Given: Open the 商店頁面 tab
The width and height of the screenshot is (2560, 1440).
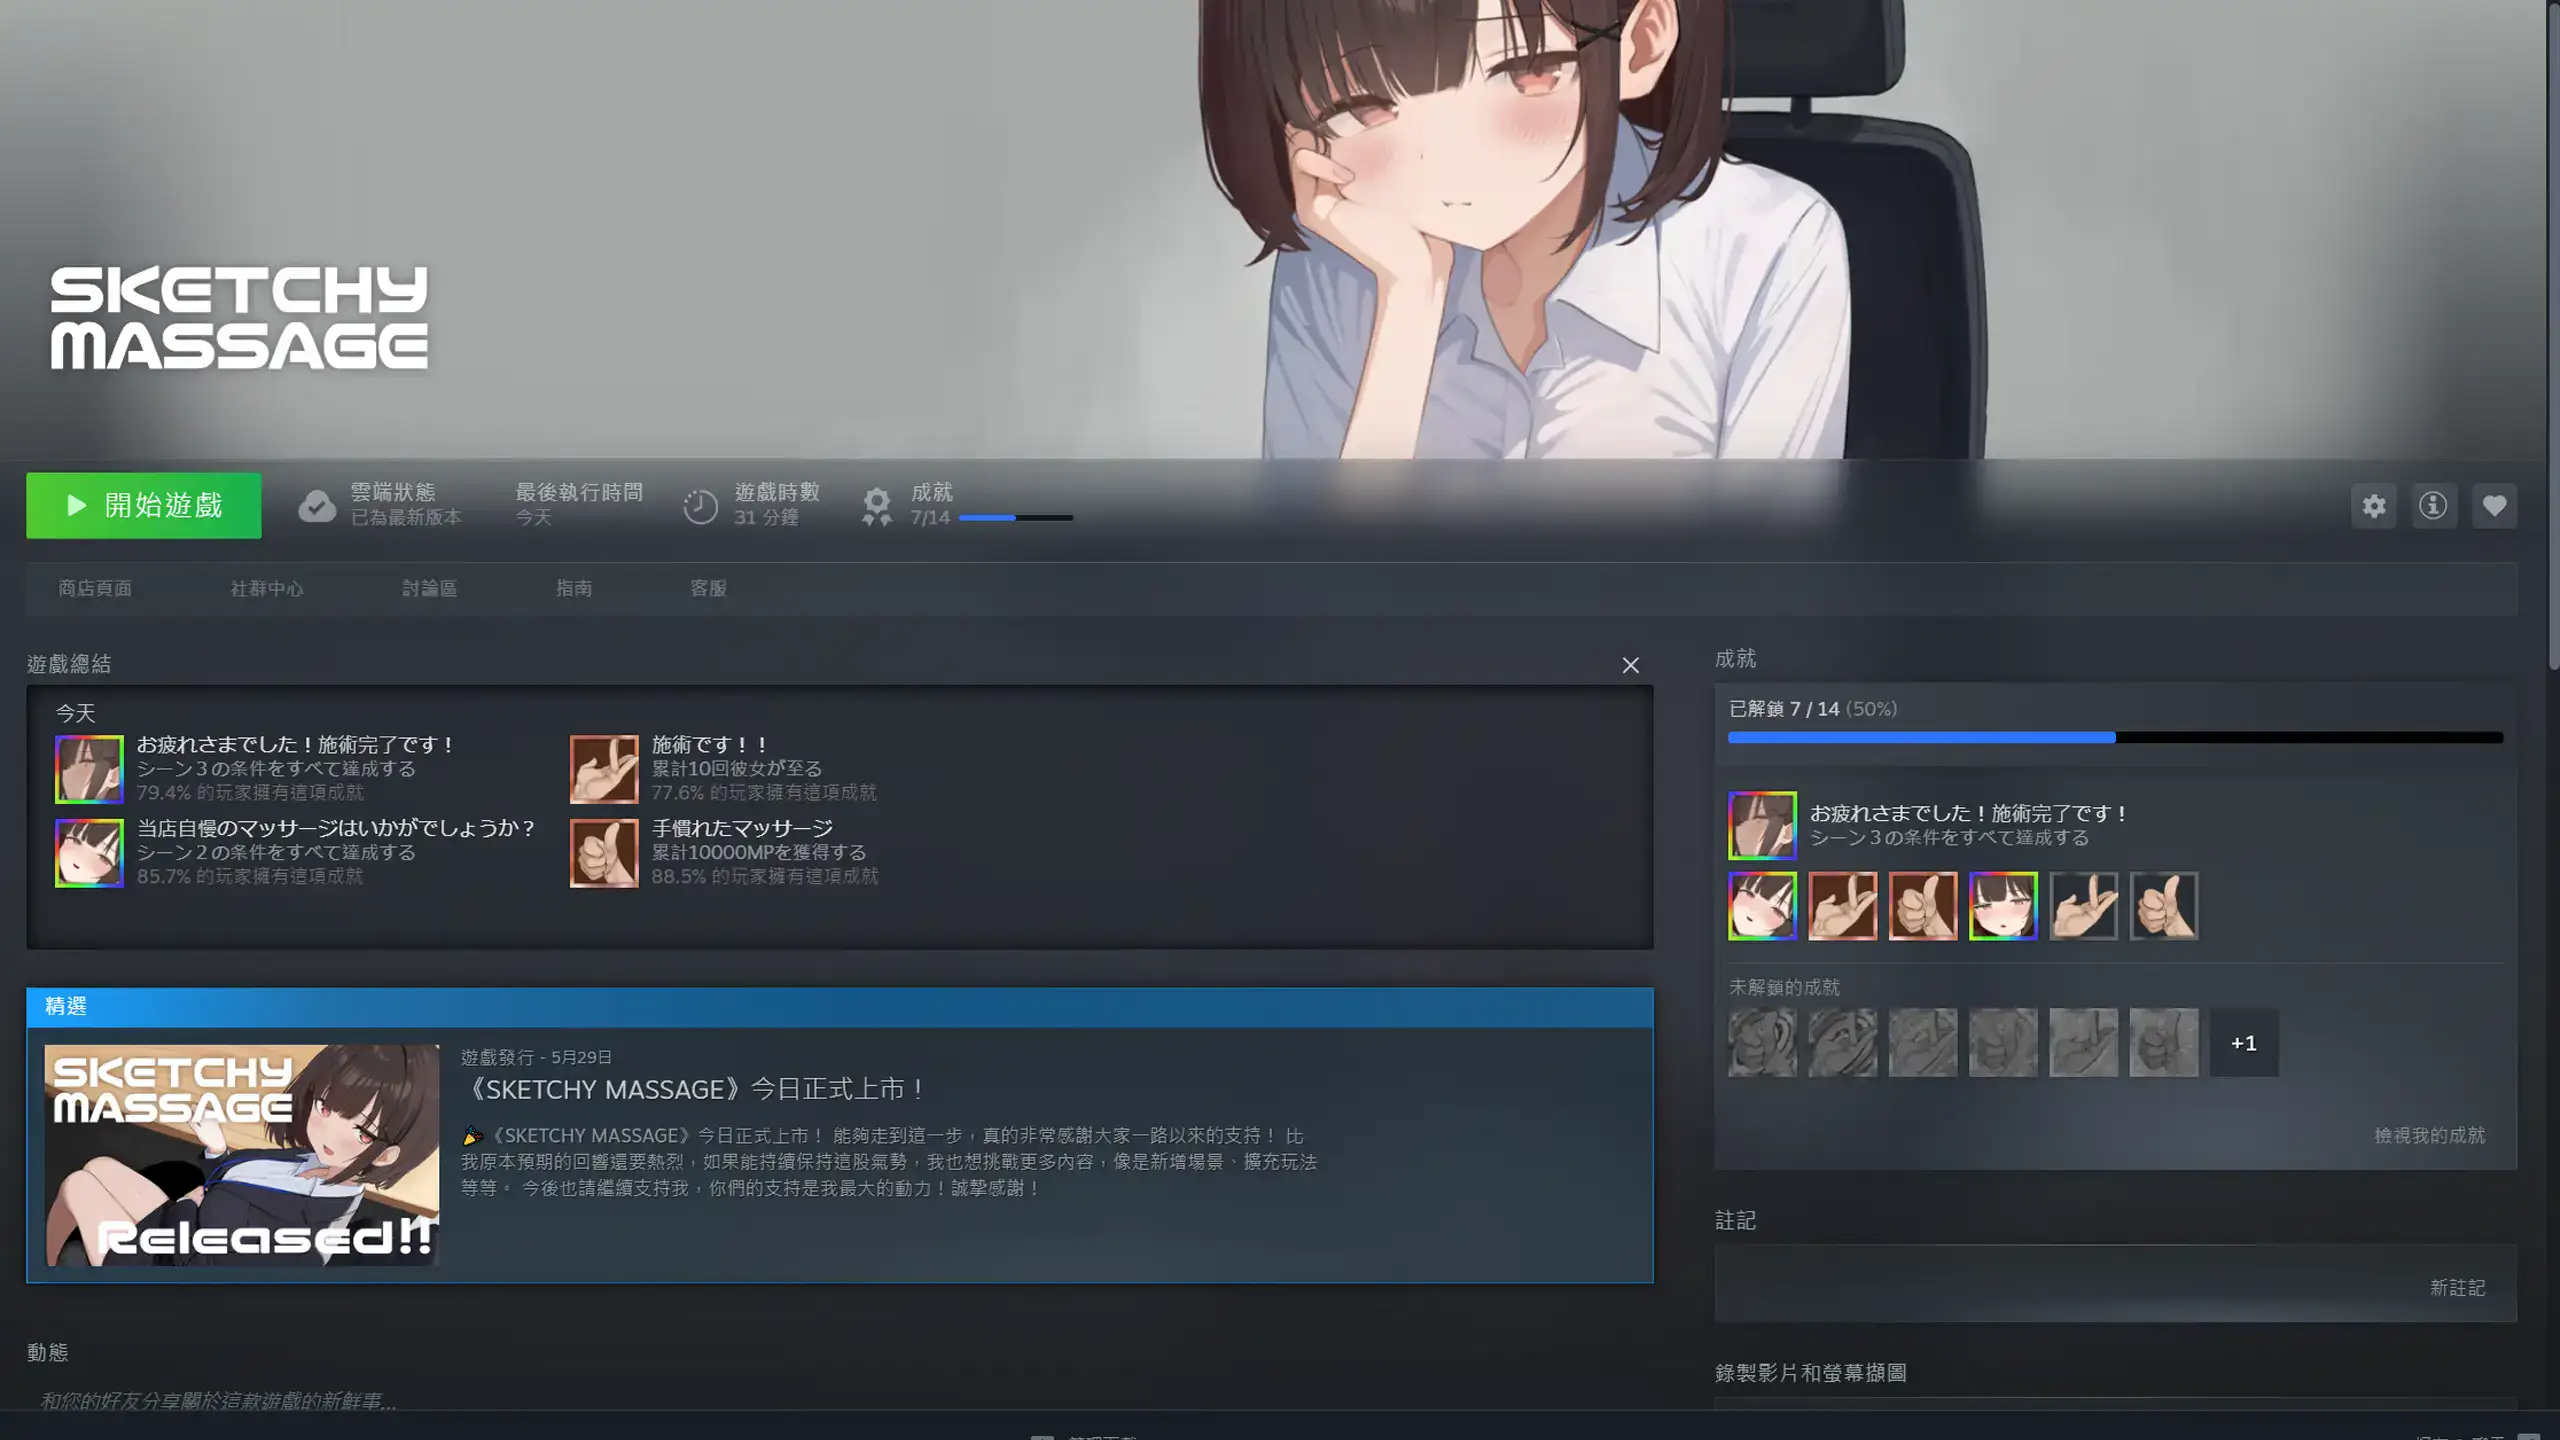Looking at the screenshot, I should (95, 588).
